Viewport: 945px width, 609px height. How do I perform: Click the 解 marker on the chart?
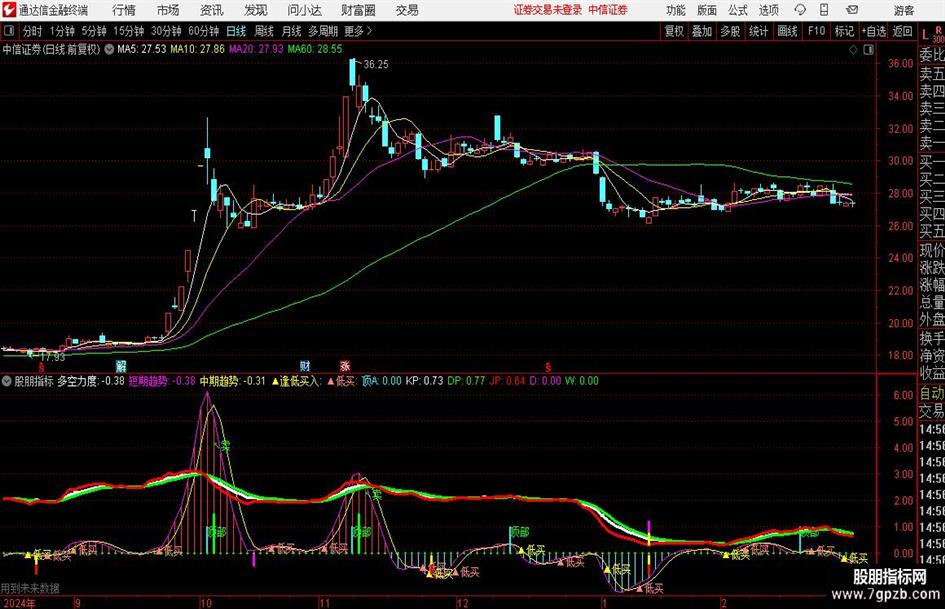121,365
